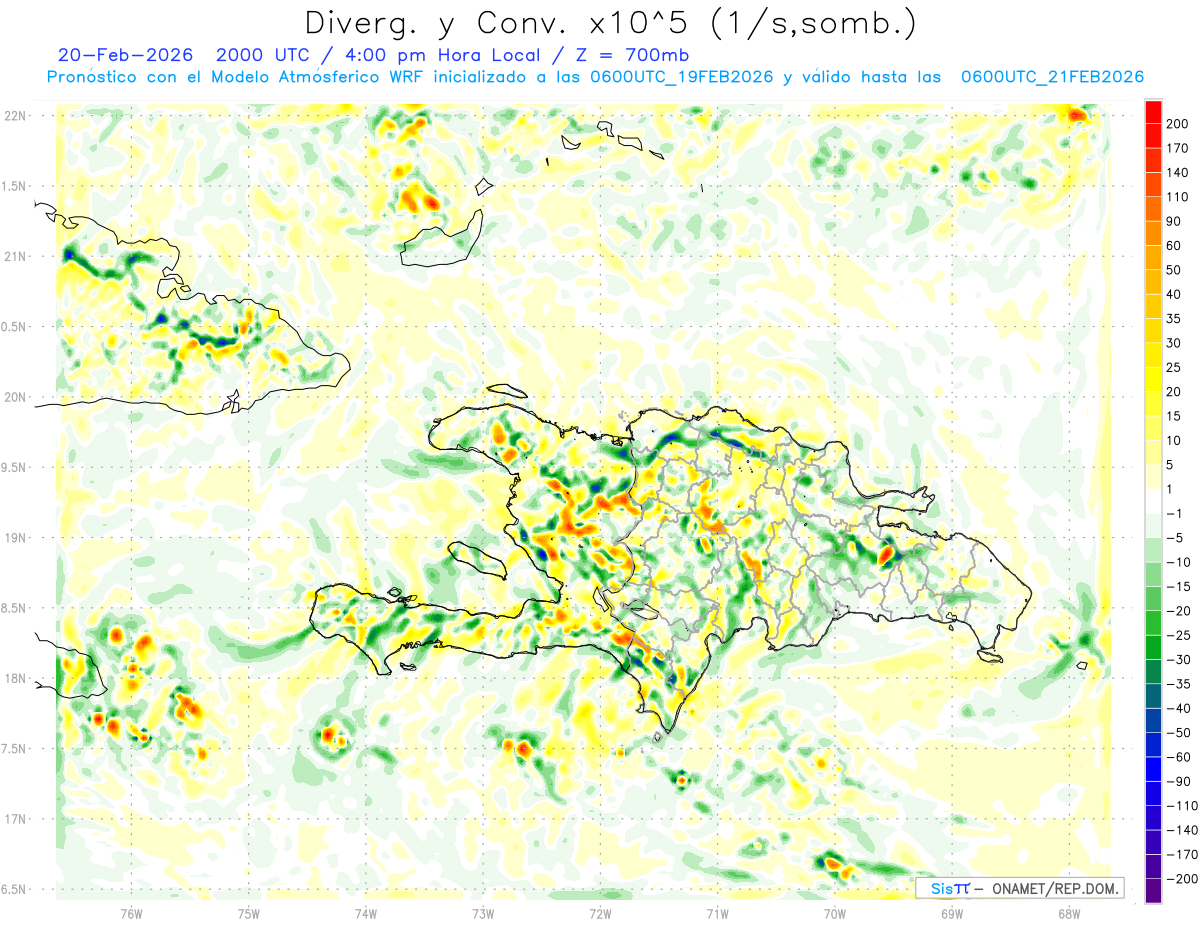Click the '-140' colorbar label
The image size is (1200, 927).
point(1182,830)
